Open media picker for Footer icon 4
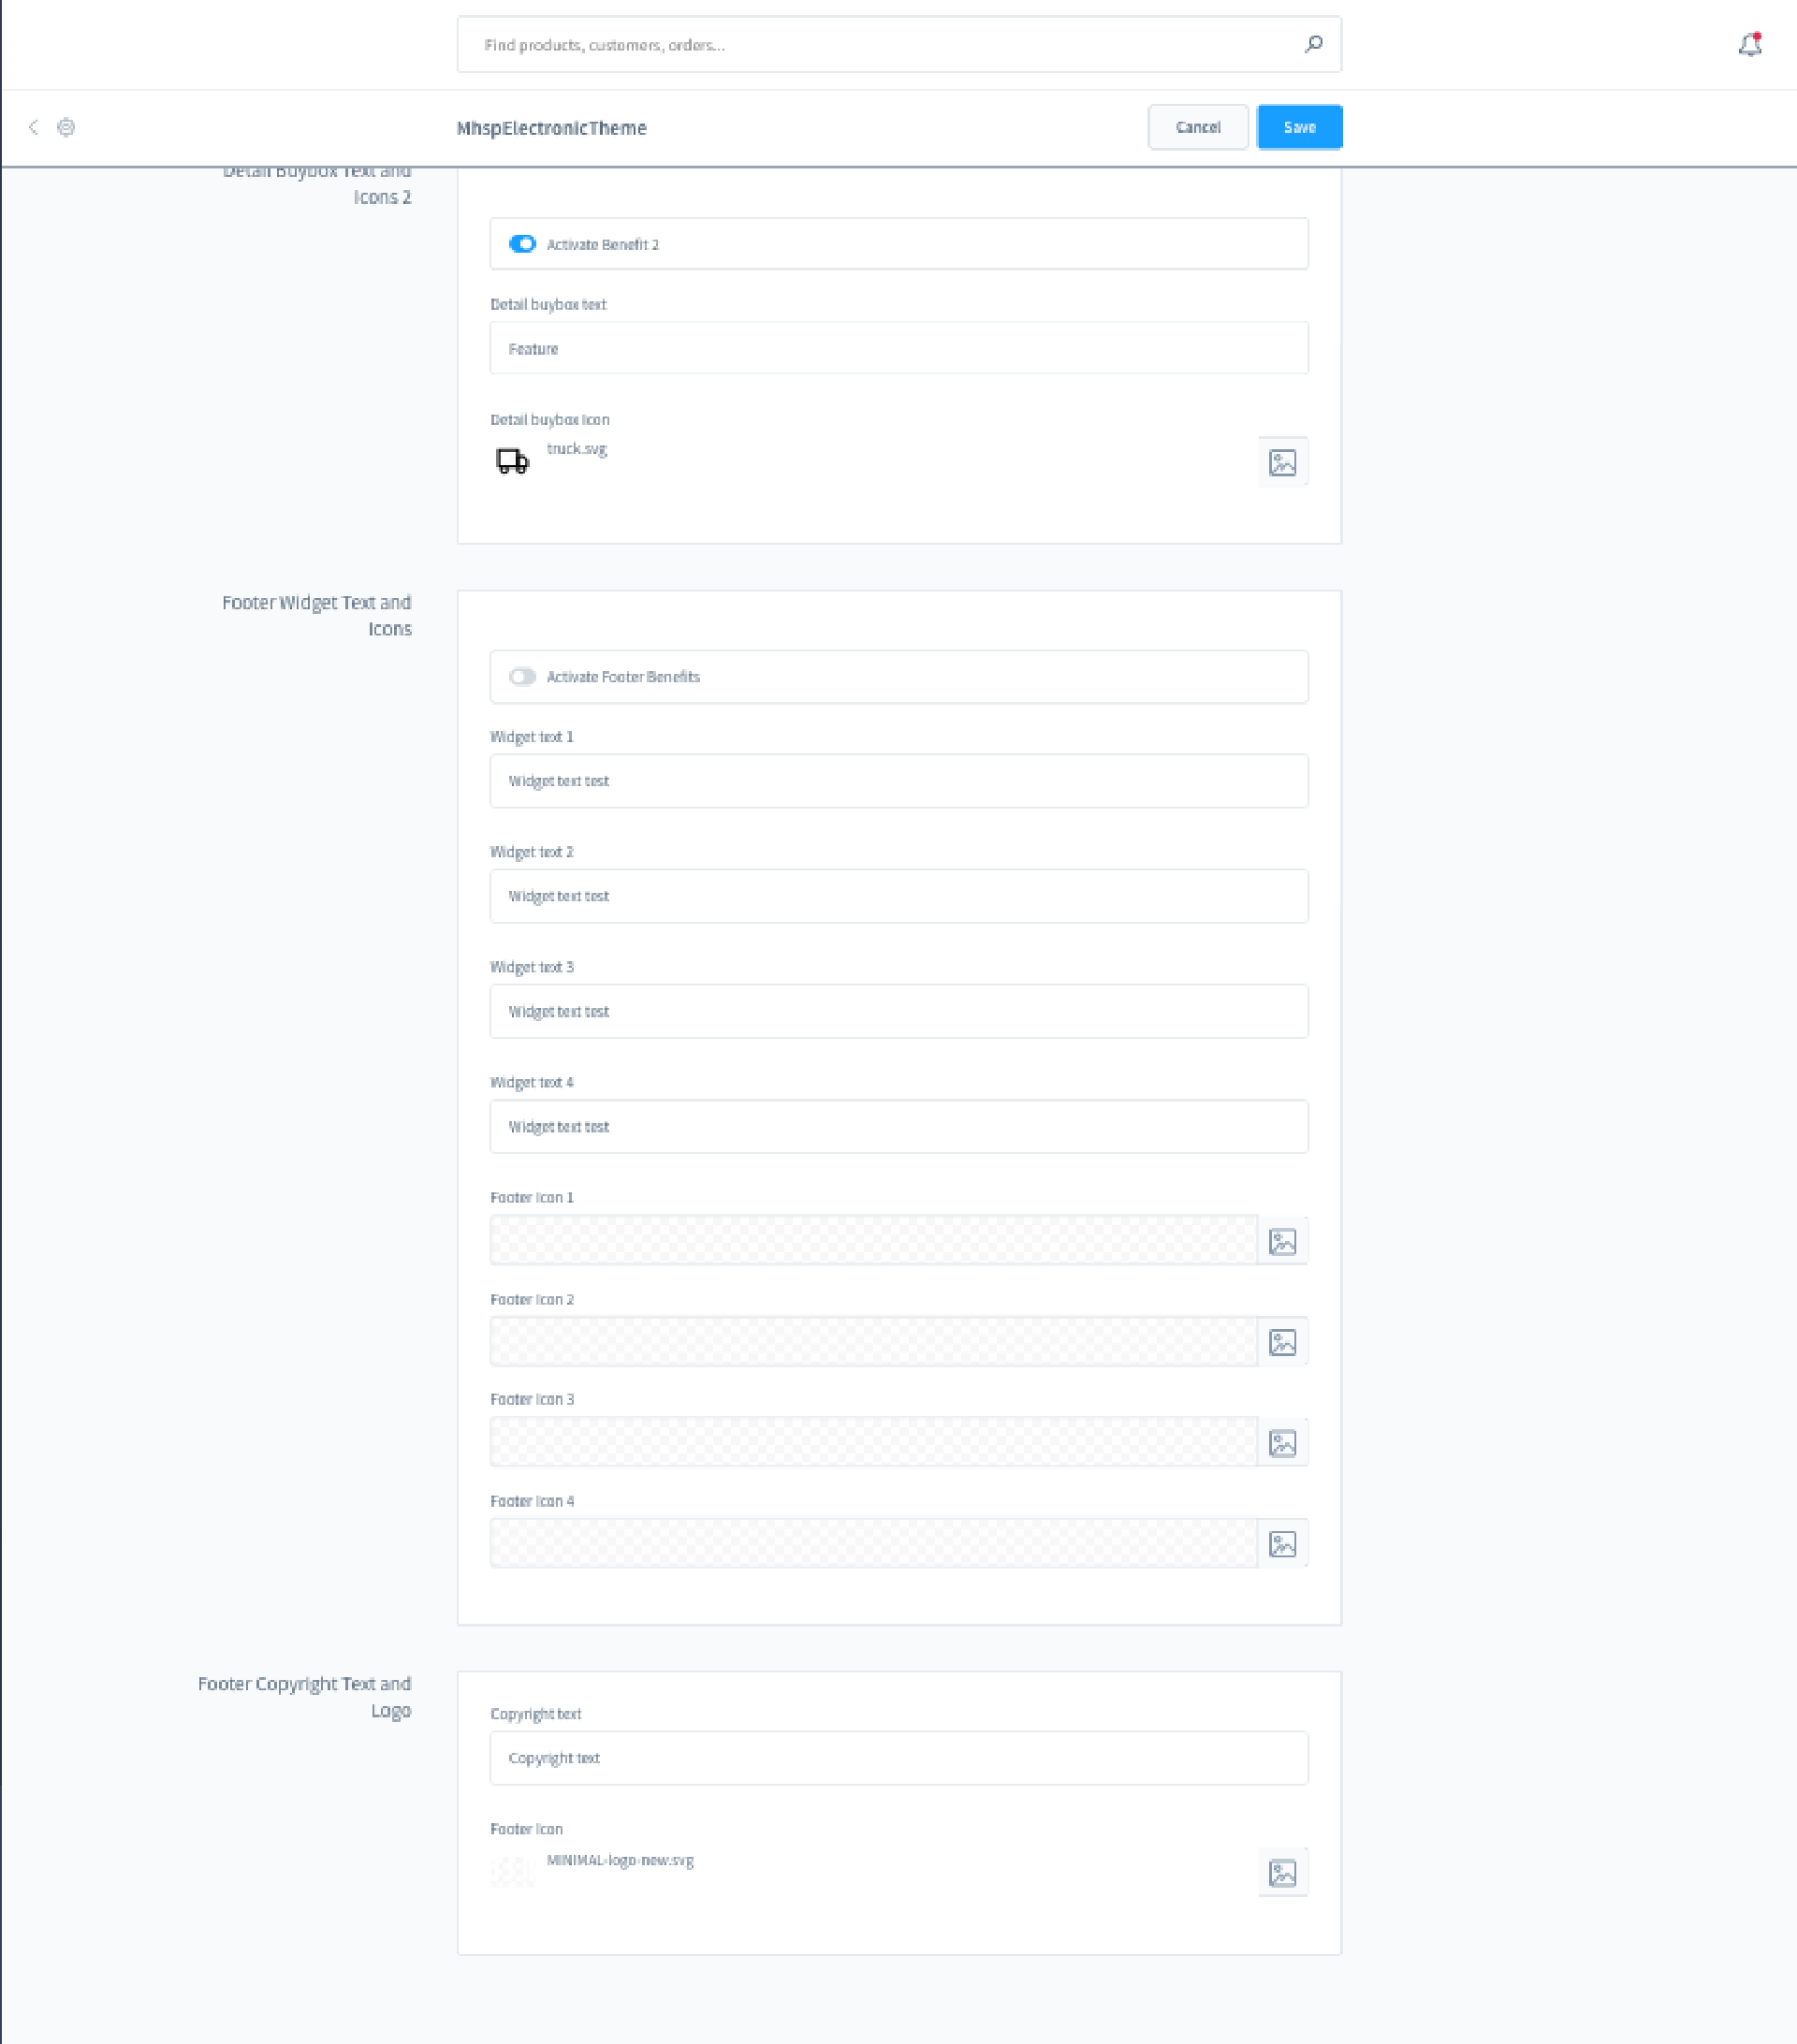1797x2044 pixels. point(1282,1544)
